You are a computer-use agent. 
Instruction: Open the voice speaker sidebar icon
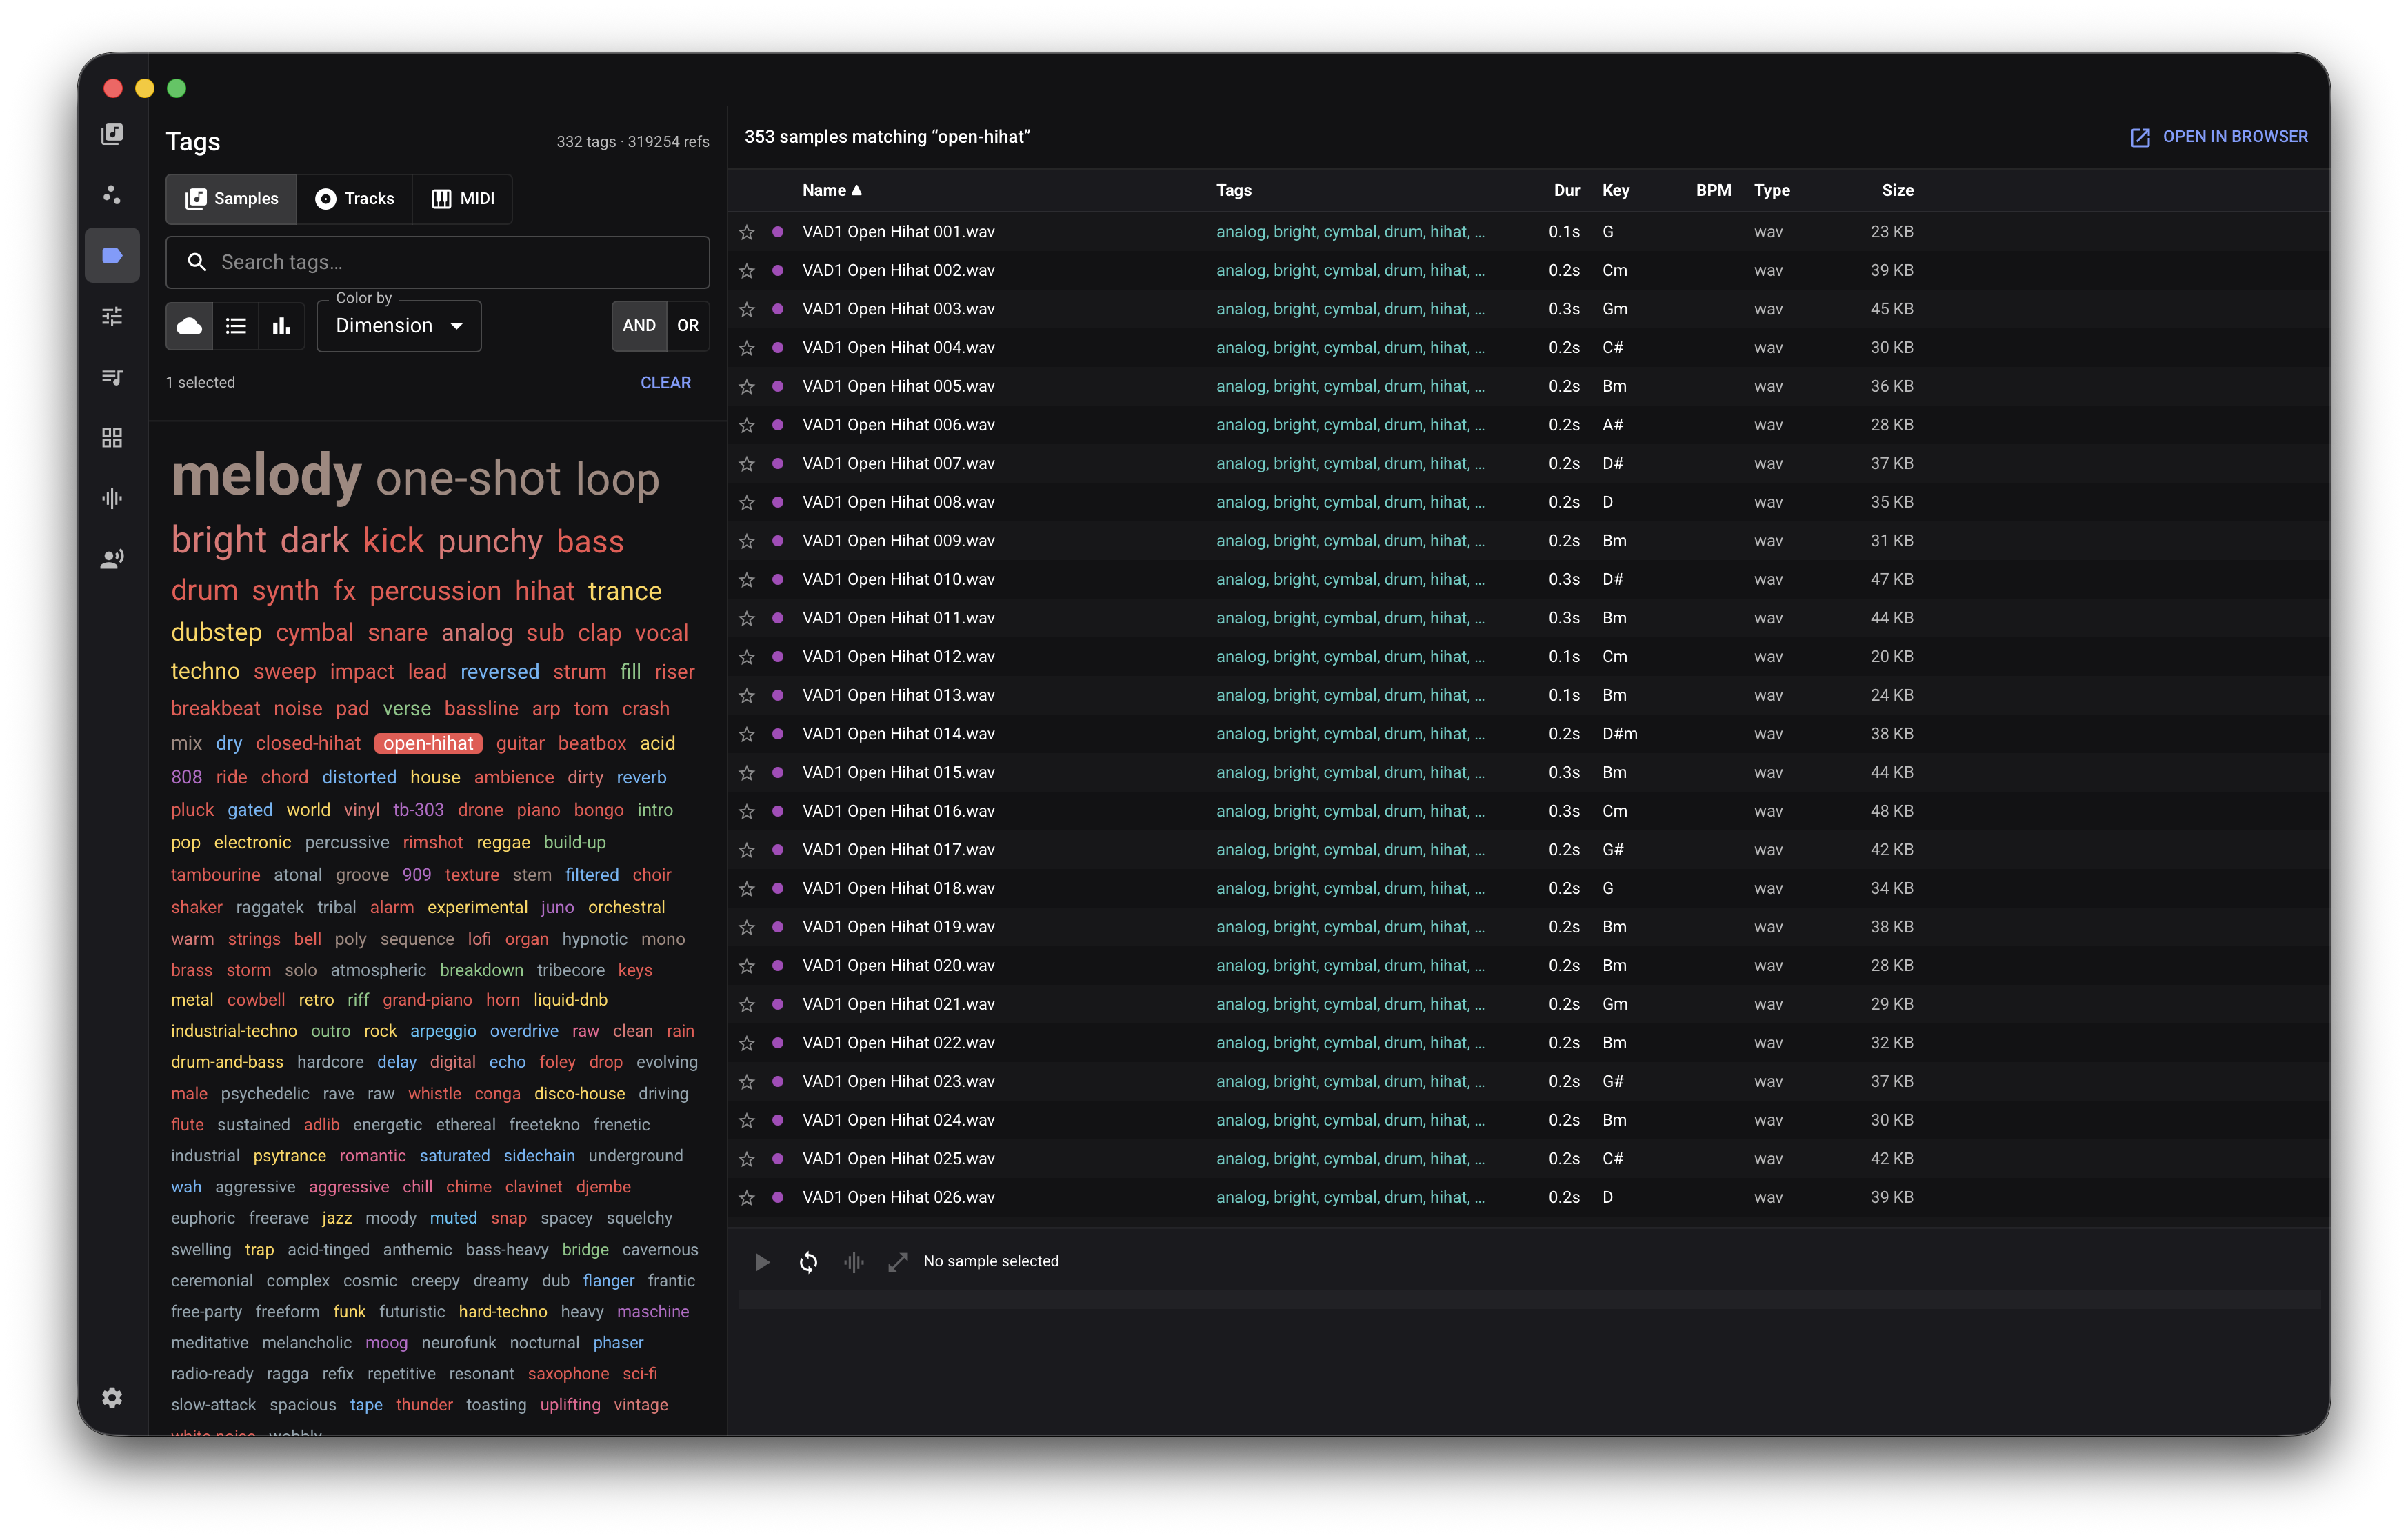[x=112, y=559]
